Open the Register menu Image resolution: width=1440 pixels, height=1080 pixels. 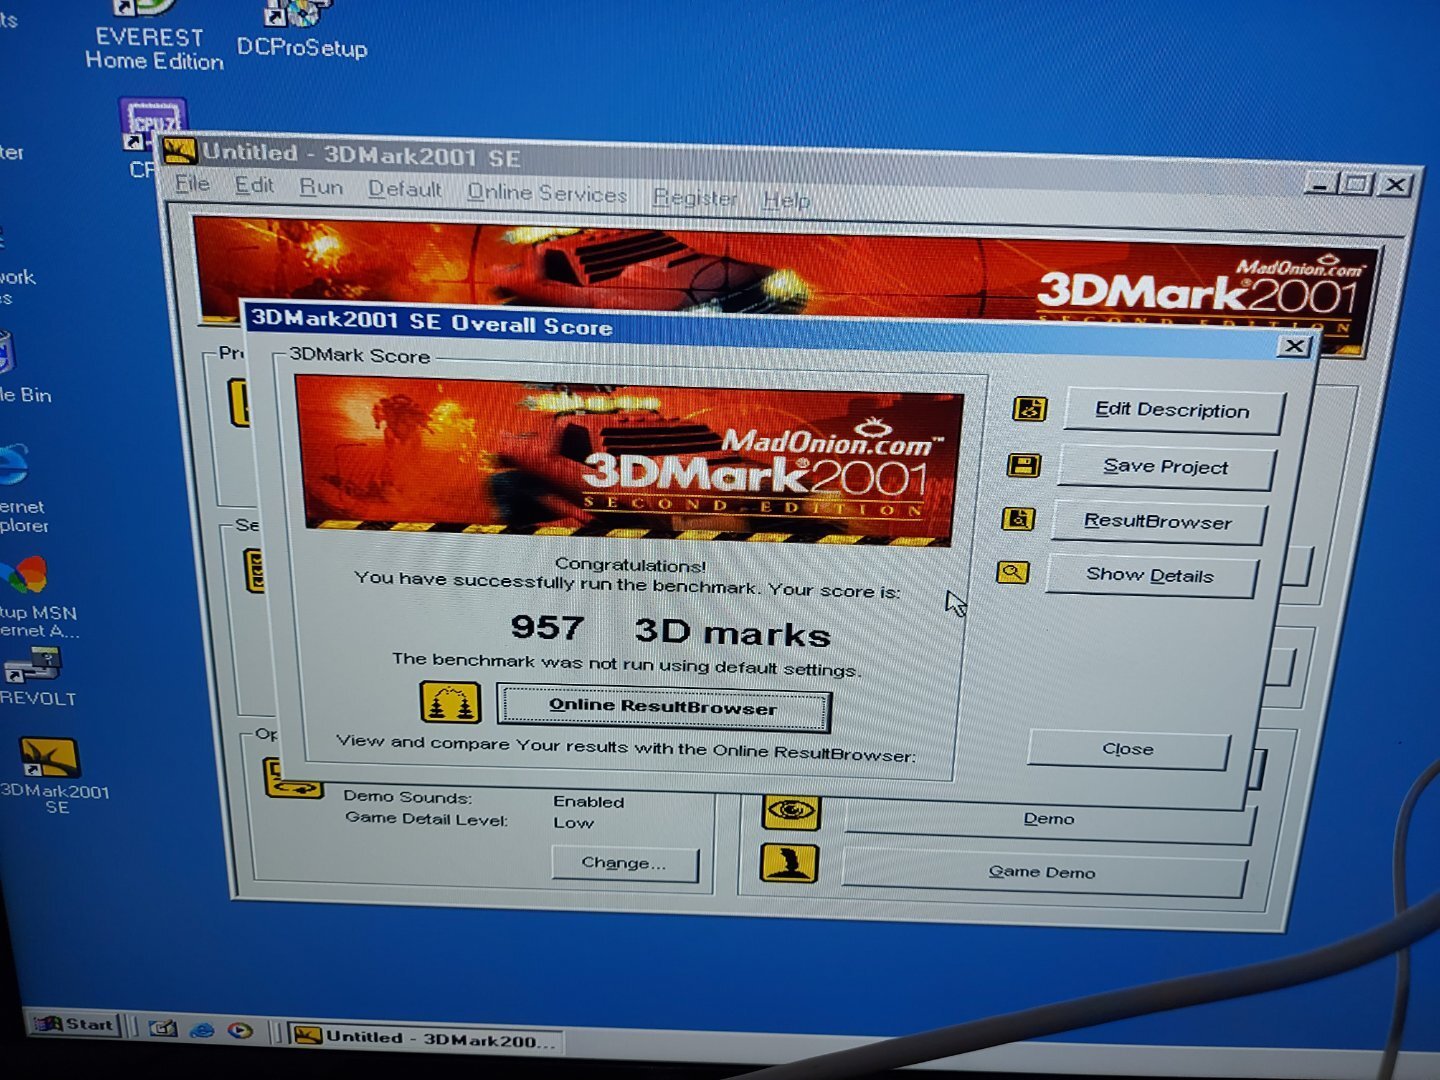(695, 197)
